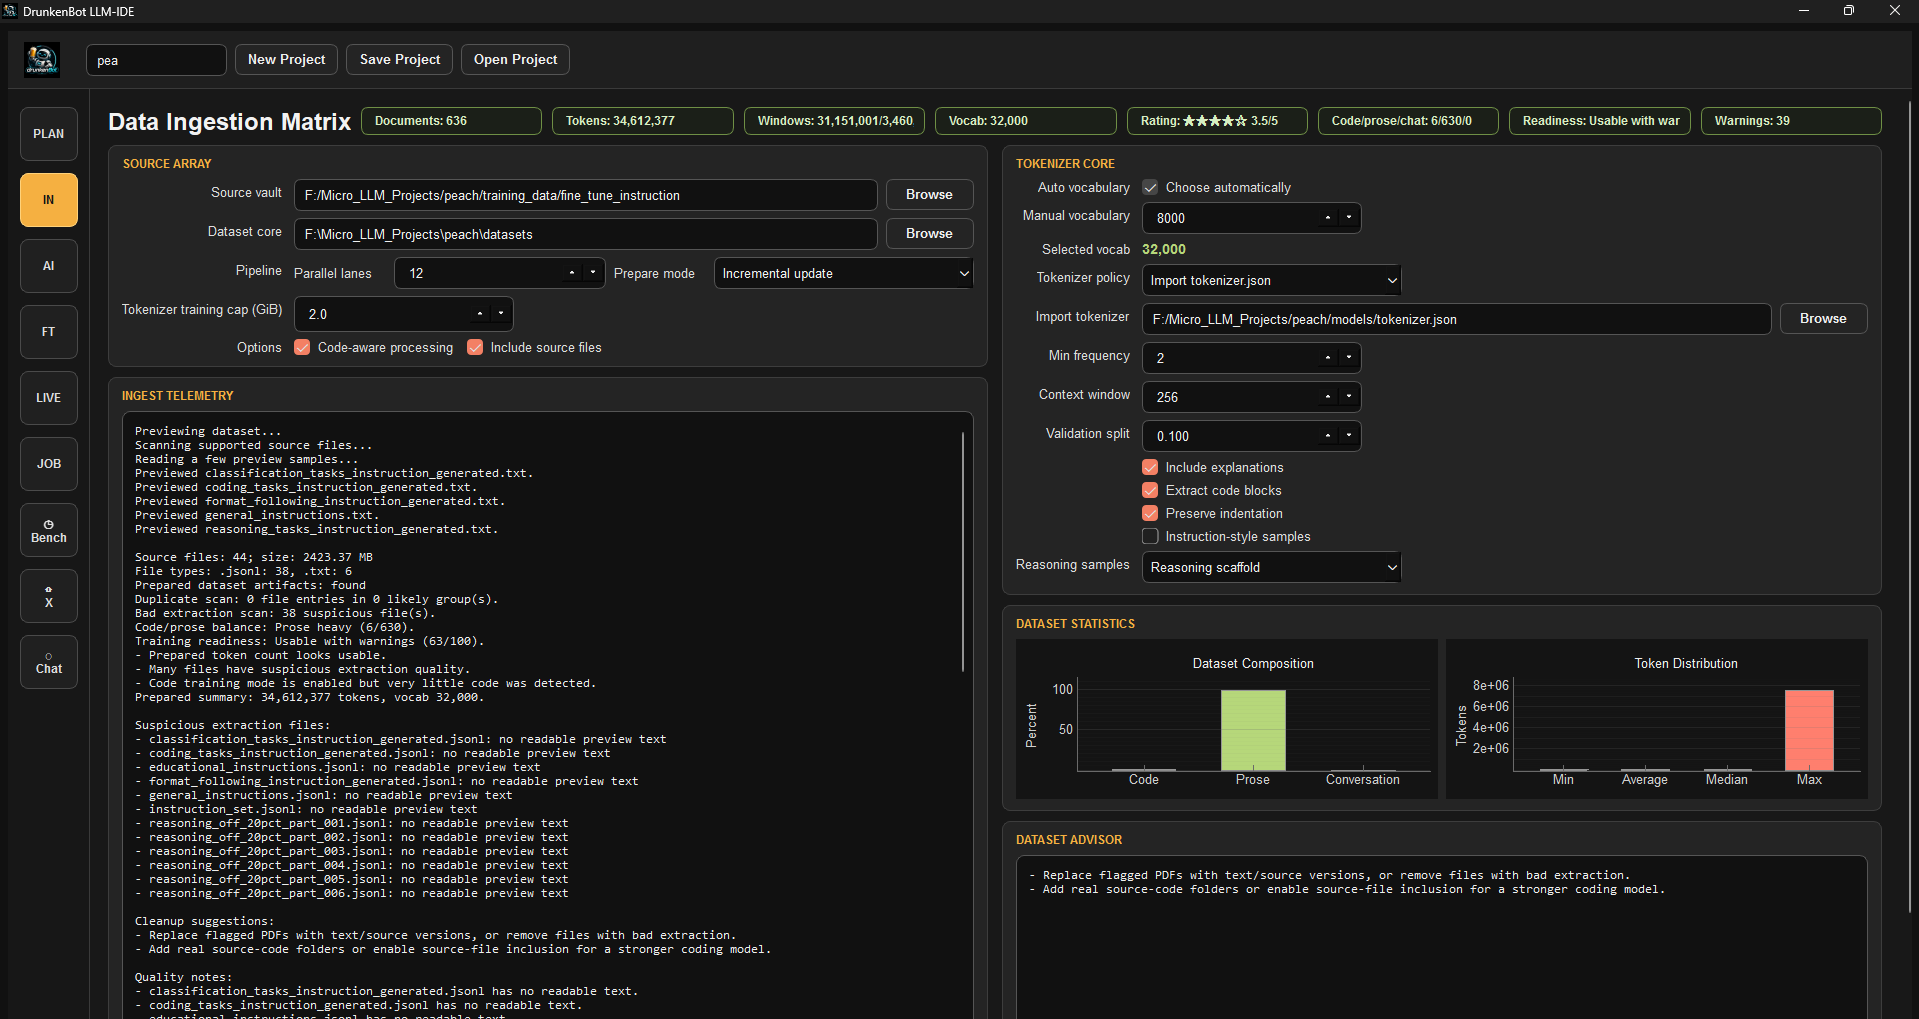Decrease Tokenizer training cap value
Screen dimensions: 1919x1019
click(x=501, y=314)
